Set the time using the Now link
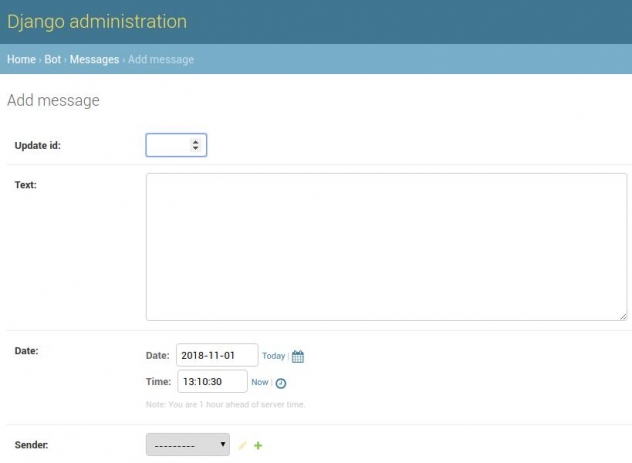The image size is (632, 463). (x=259, y=382)
